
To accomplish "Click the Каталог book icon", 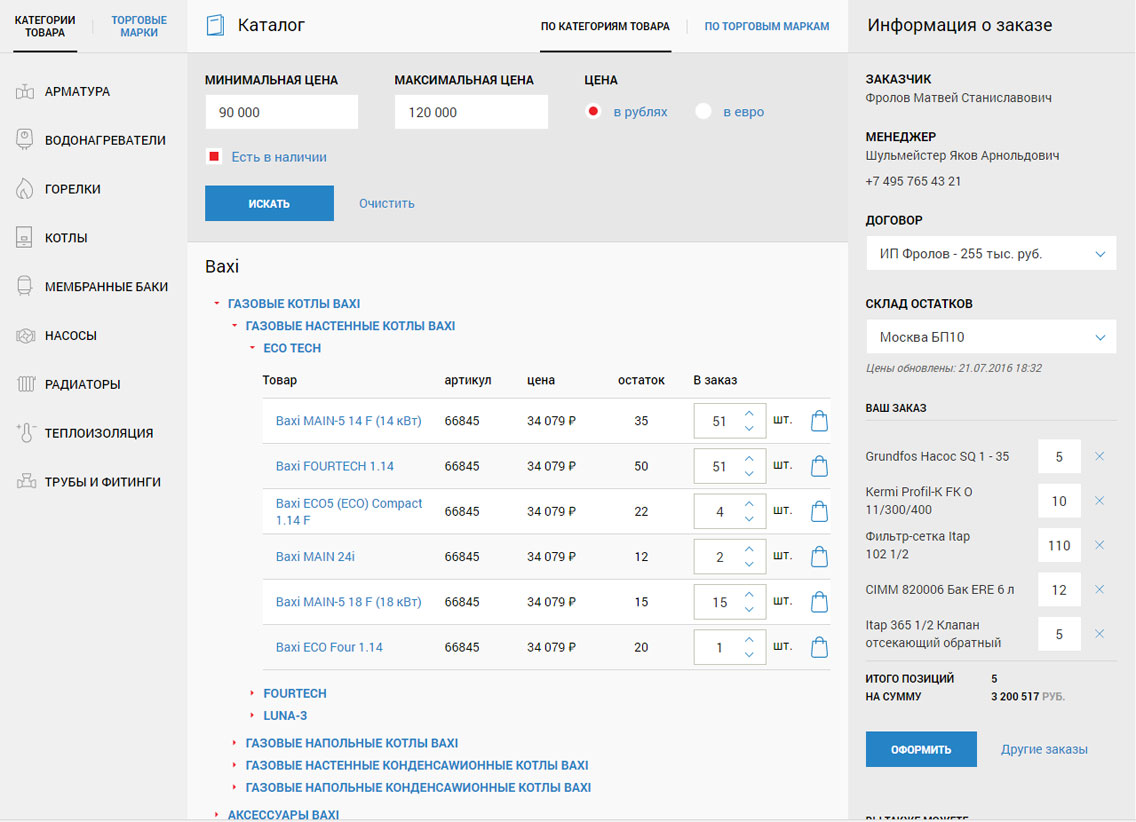I will coord(215,25).
